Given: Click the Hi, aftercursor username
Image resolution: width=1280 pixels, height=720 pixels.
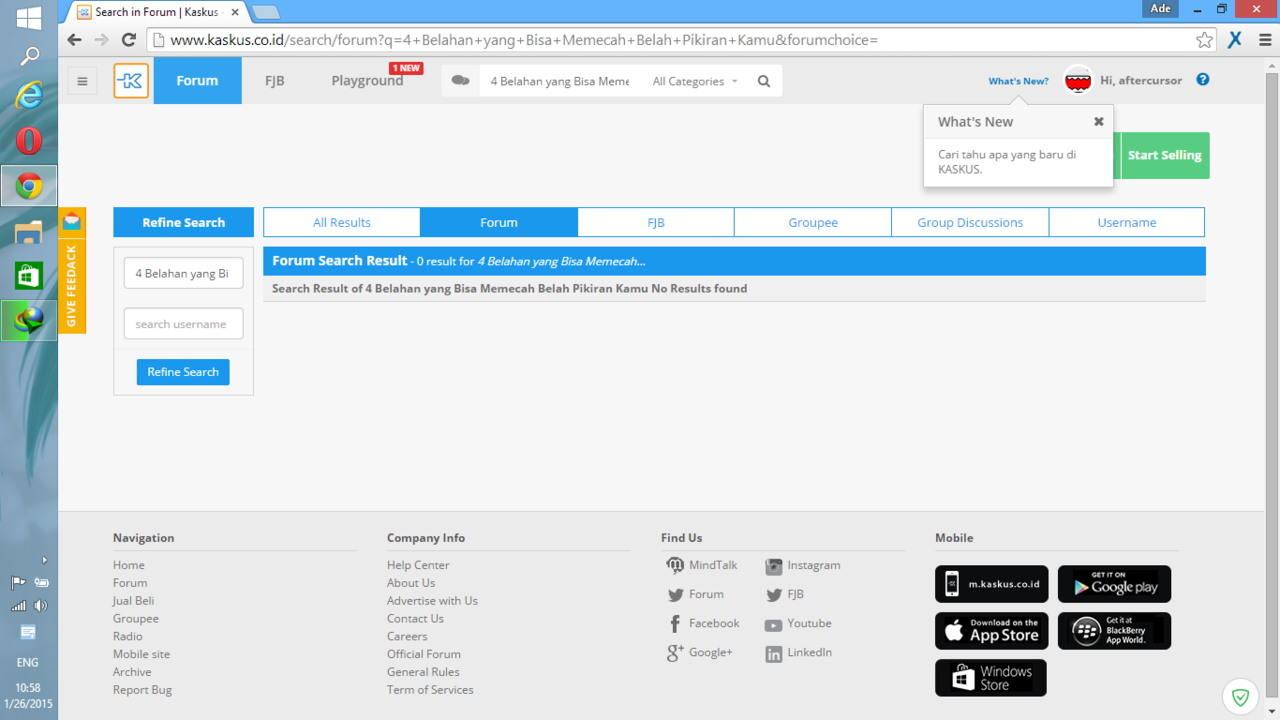Looking at the screenshot, I should point(1141,80).
